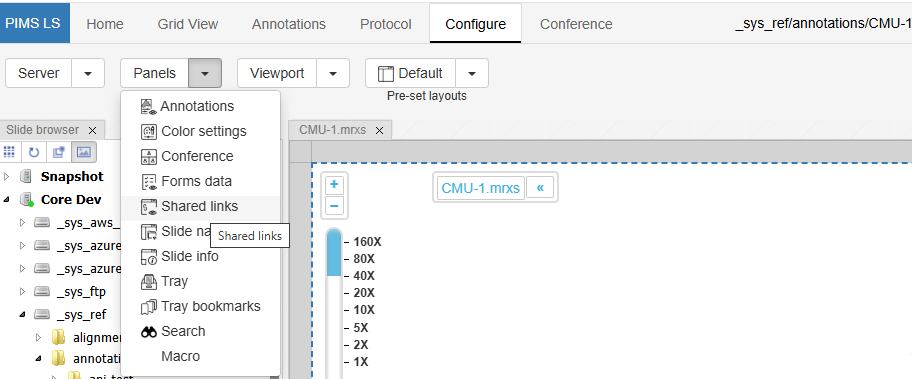Click the refresh icon in Slide browser
912x379 pixels.
34,152
